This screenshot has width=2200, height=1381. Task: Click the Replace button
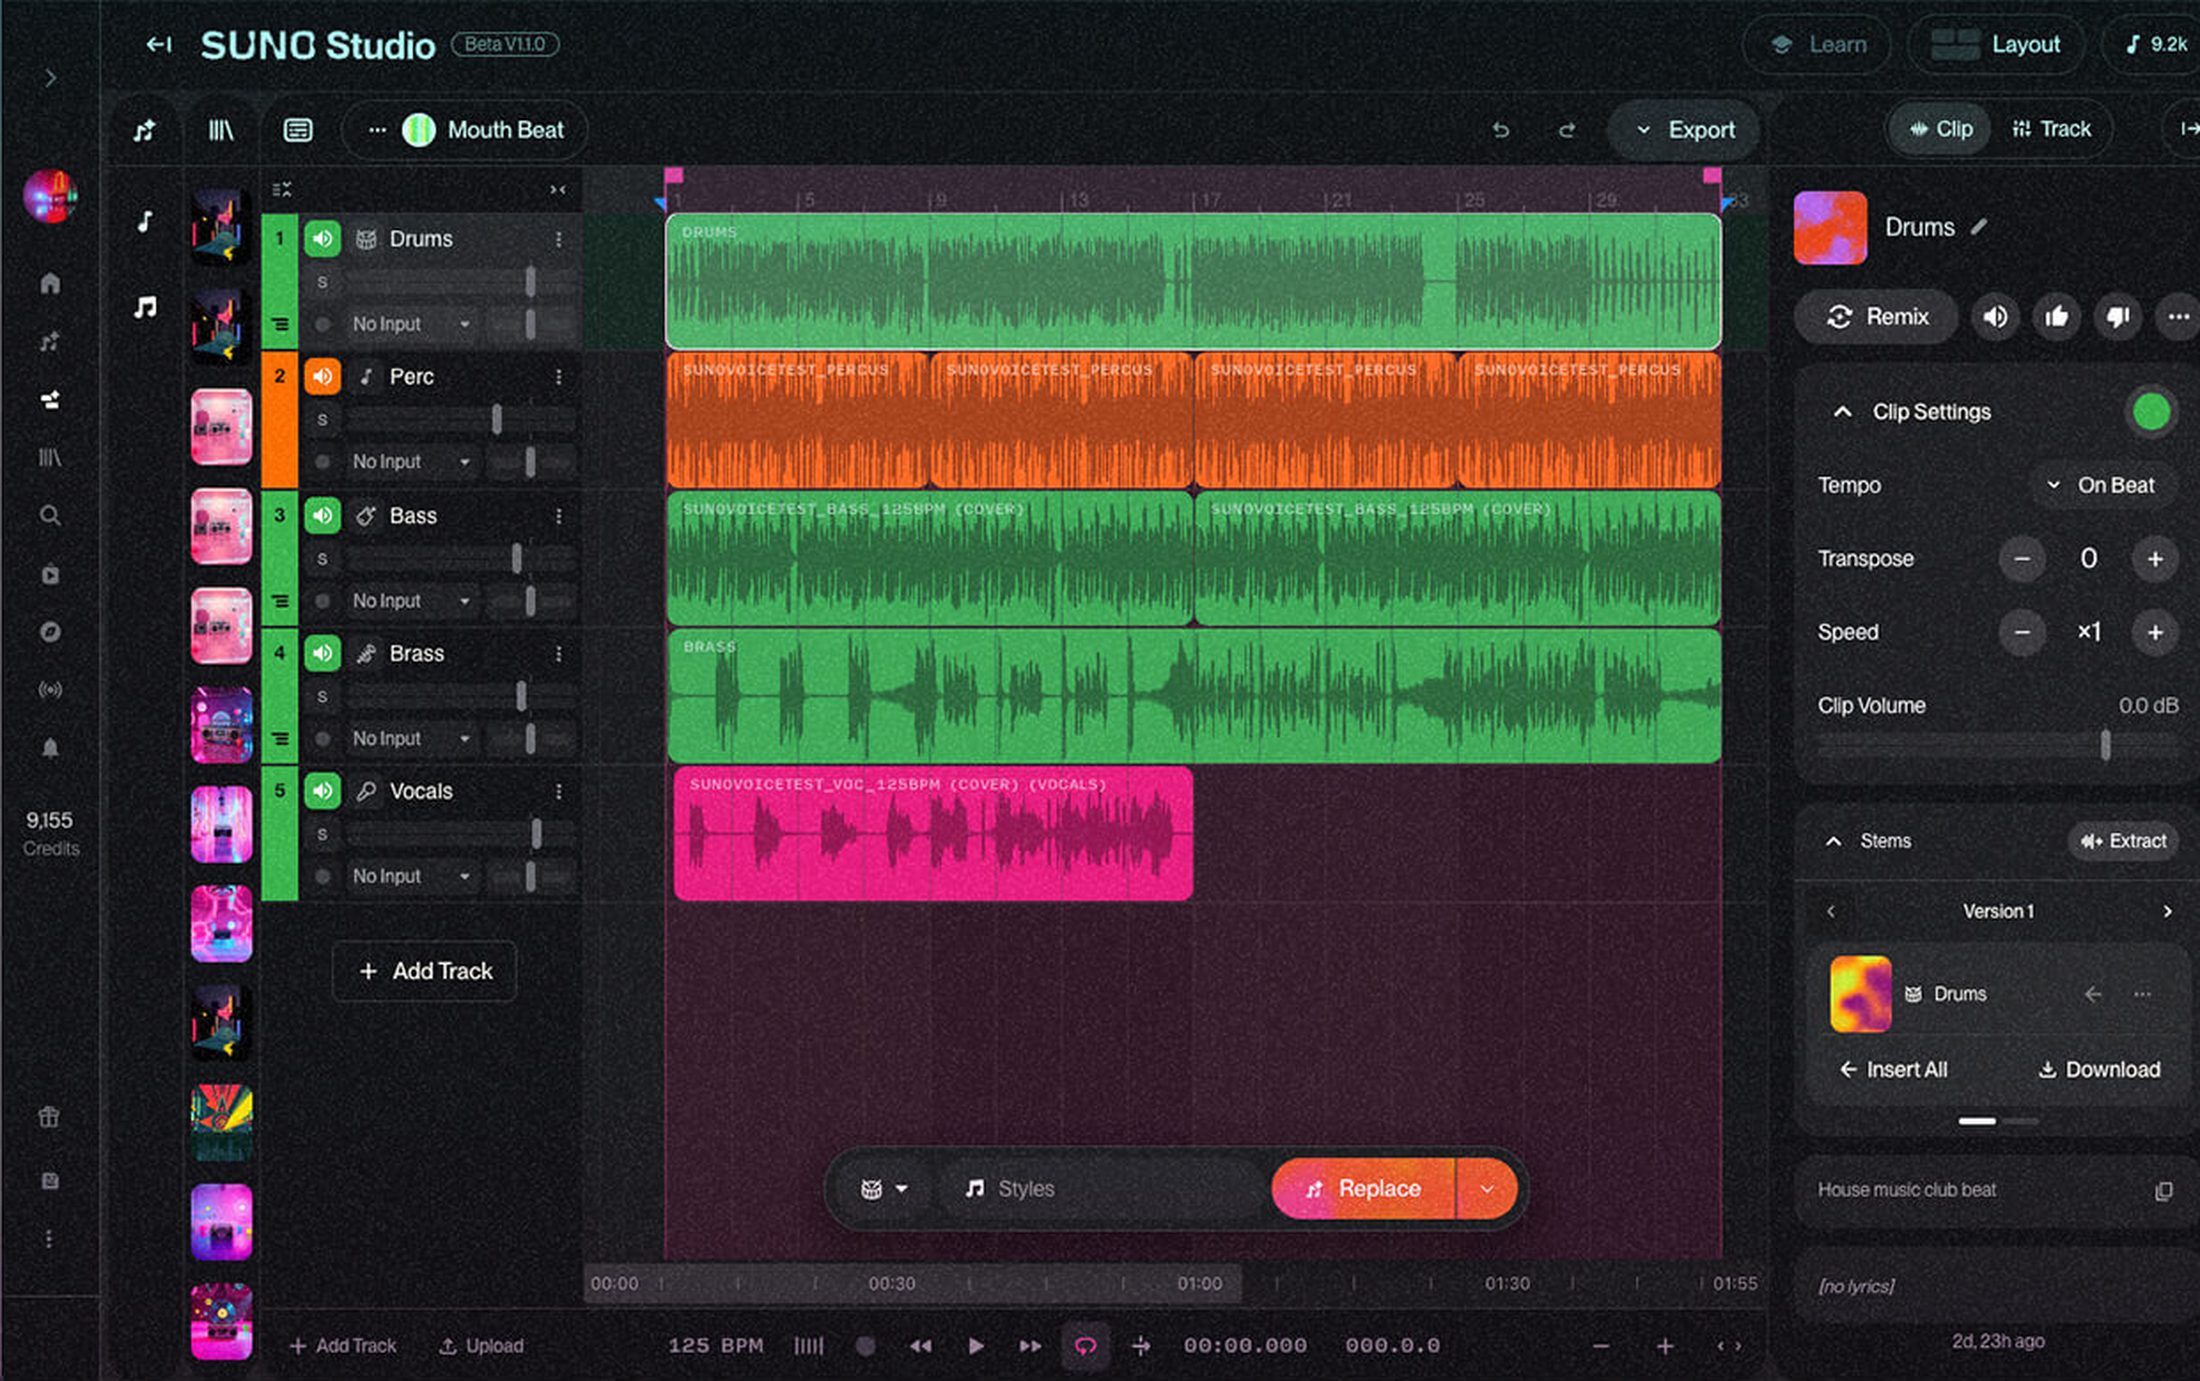pyautogui.click(x=1363, y=1189)
